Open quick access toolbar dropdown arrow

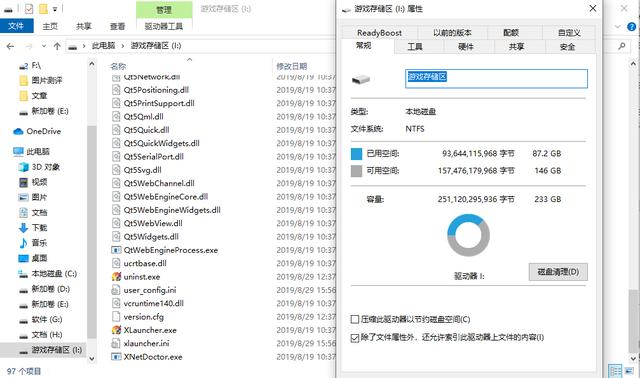point(55,9)
